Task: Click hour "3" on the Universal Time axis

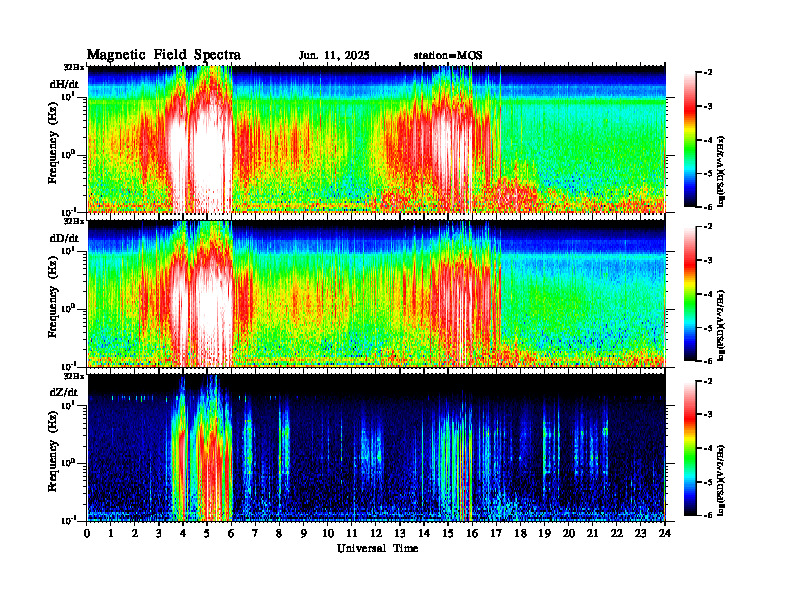Action: click(159, 533)
